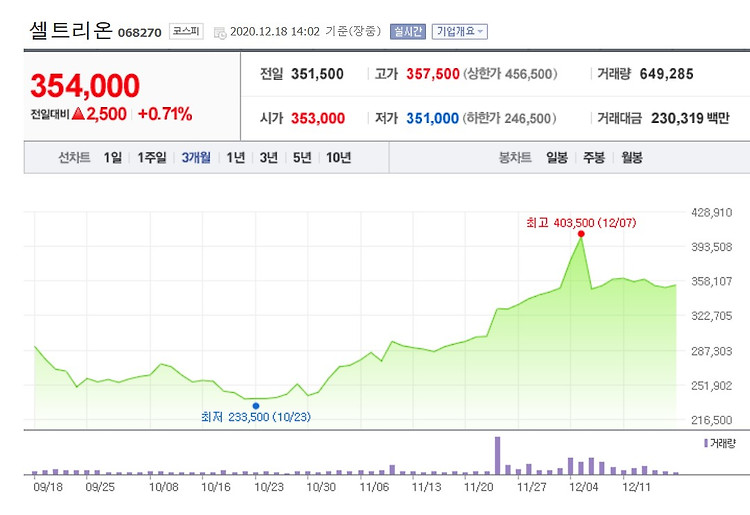Show the 일봉 daily candle chart
Image resolution: width=750 pixels, height=515 pixels.
[x=557, y=157]
